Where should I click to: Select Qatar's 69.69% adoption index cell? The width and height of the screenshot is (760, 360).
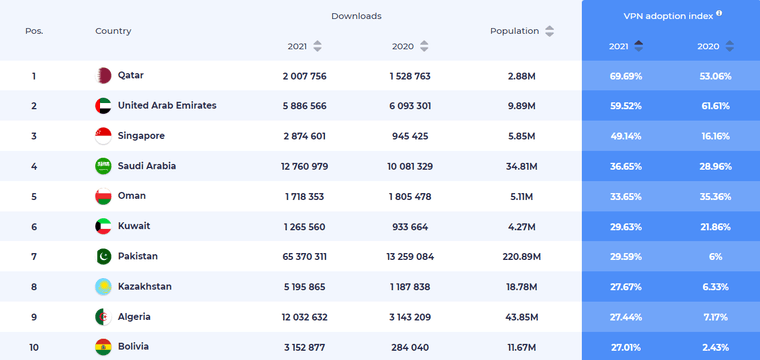(626, 76)
